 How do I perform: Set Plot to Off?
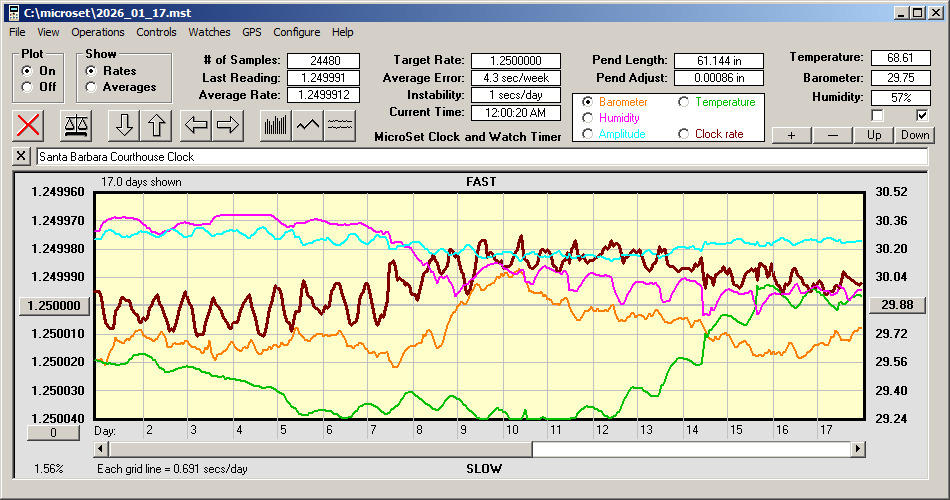27,87
